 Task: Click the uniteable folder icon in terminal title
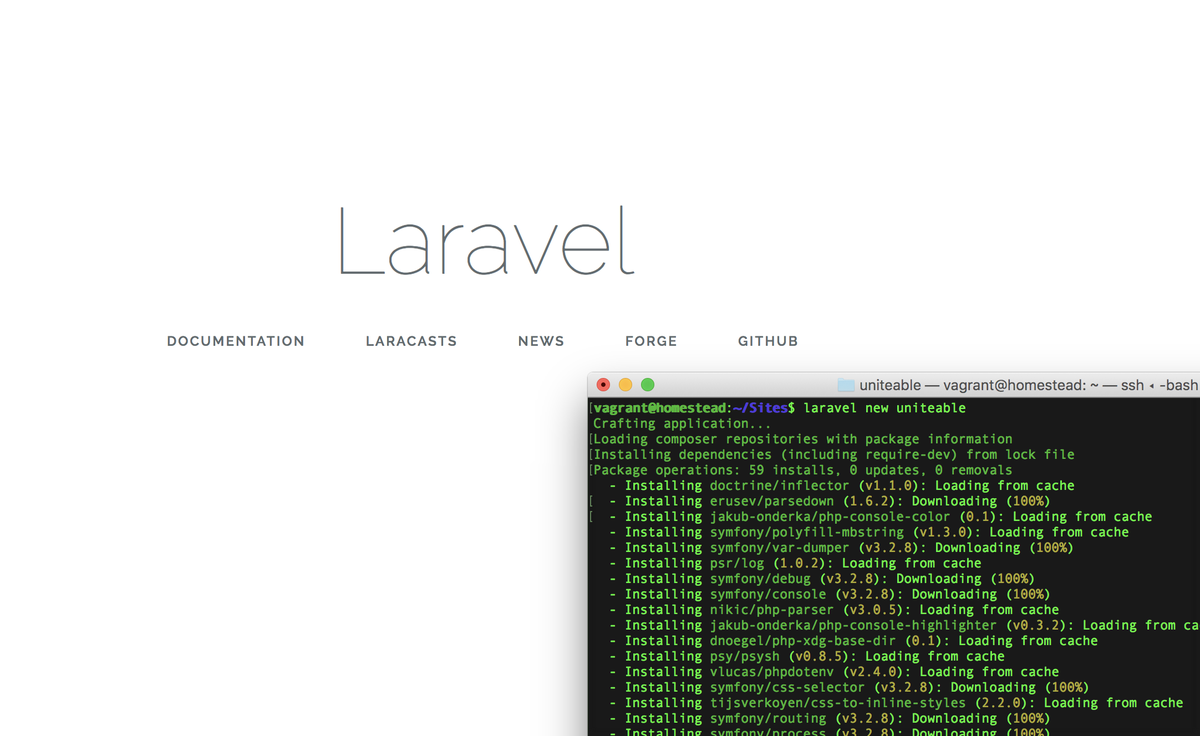coord(846,385)
